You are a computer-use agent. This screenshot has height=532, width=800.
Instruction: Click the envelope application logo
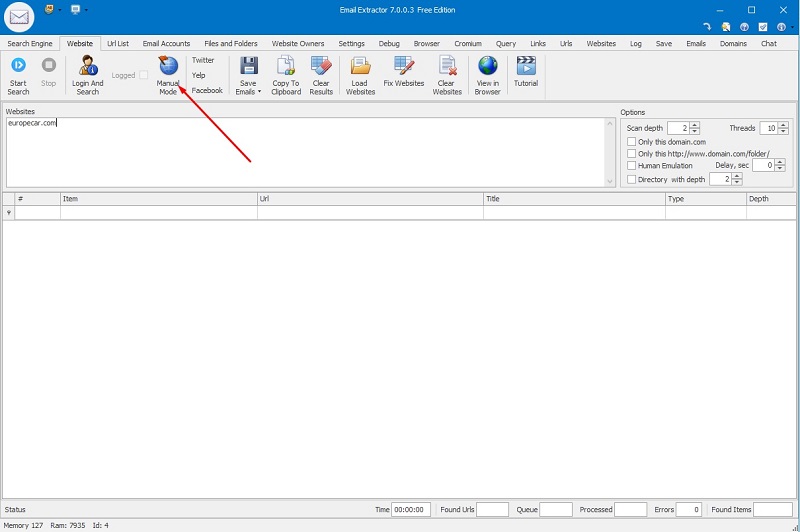coord(19,17)
